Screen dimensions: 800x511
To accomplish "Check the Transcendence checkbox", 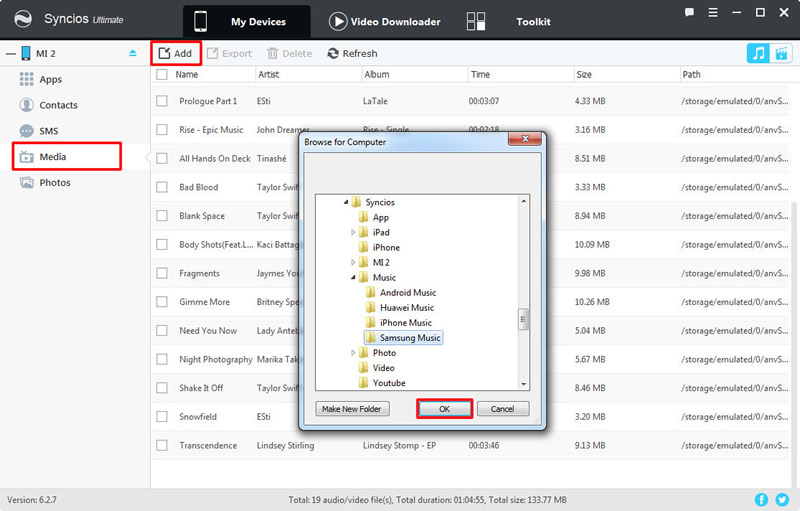I will [x=162, y=445].
